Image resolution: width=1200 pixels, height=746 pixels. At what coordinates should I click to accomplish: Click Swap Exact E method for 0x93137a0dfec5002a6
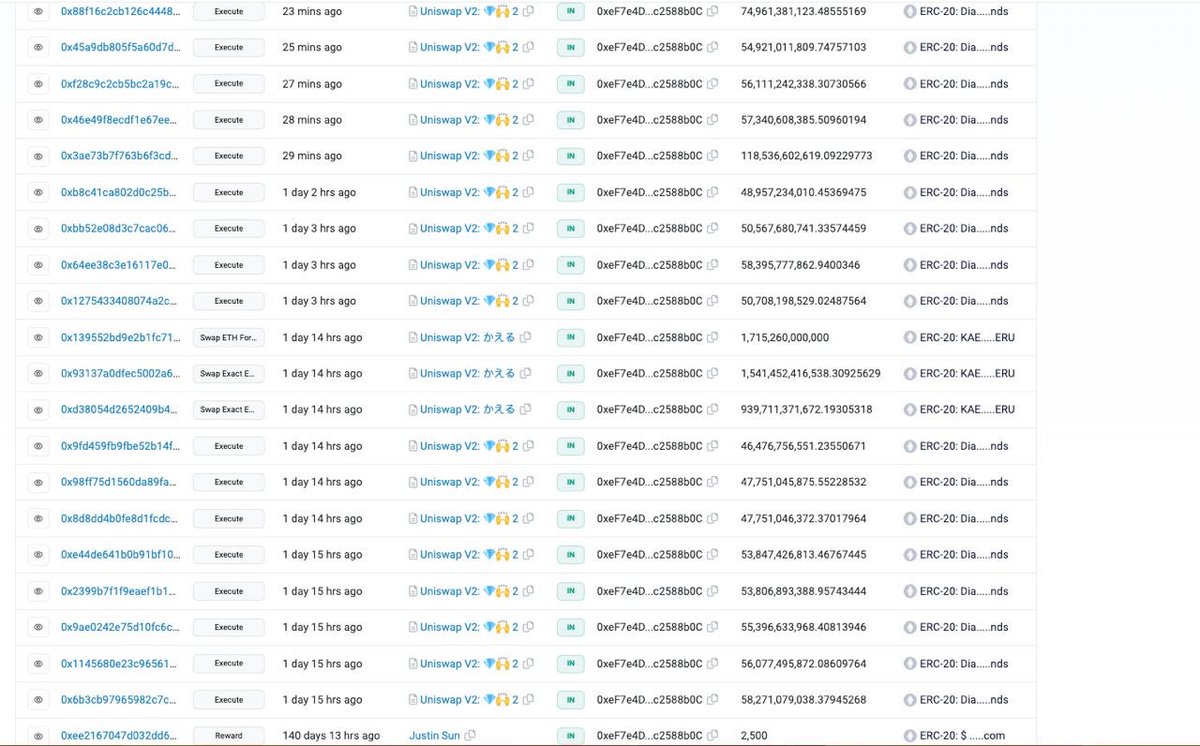pyautogui.click(x=228, y=373)
